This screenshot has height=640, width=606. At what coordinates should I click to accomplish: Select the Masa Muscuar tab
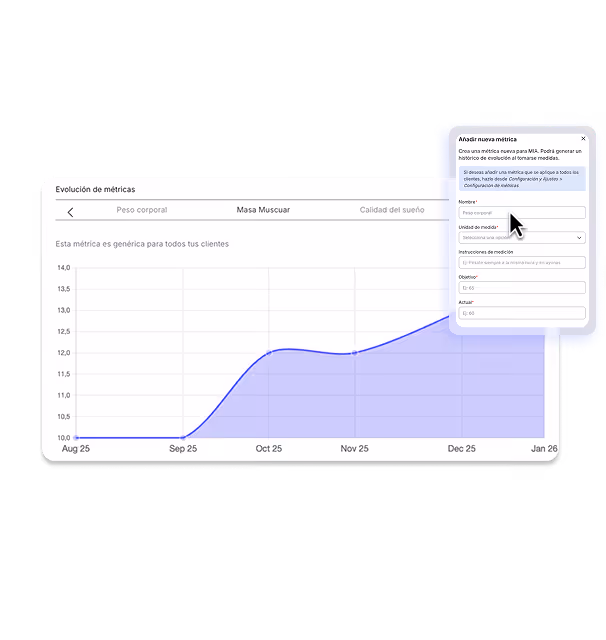263,210
